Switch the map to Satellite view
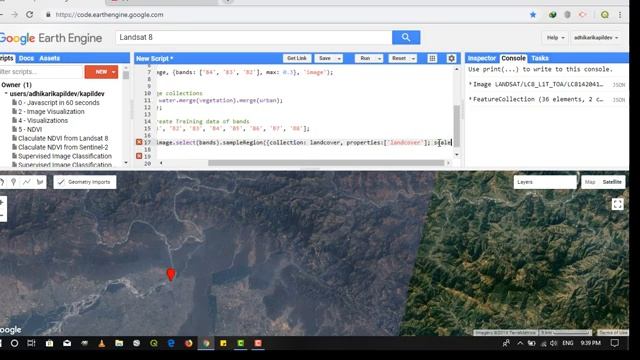Viewport: 640px width, 360px height. 612,182
